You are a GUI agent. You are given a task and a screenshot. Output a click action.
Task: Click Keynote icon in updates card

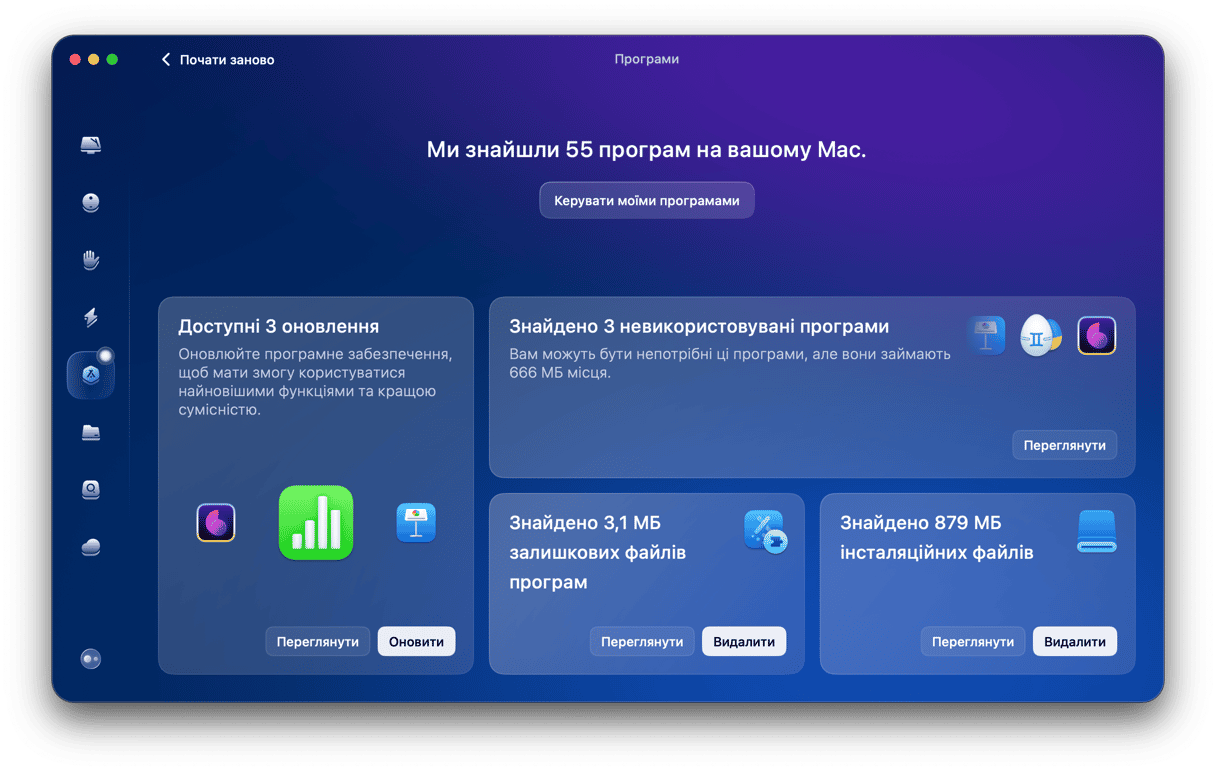tap(416, 522)
